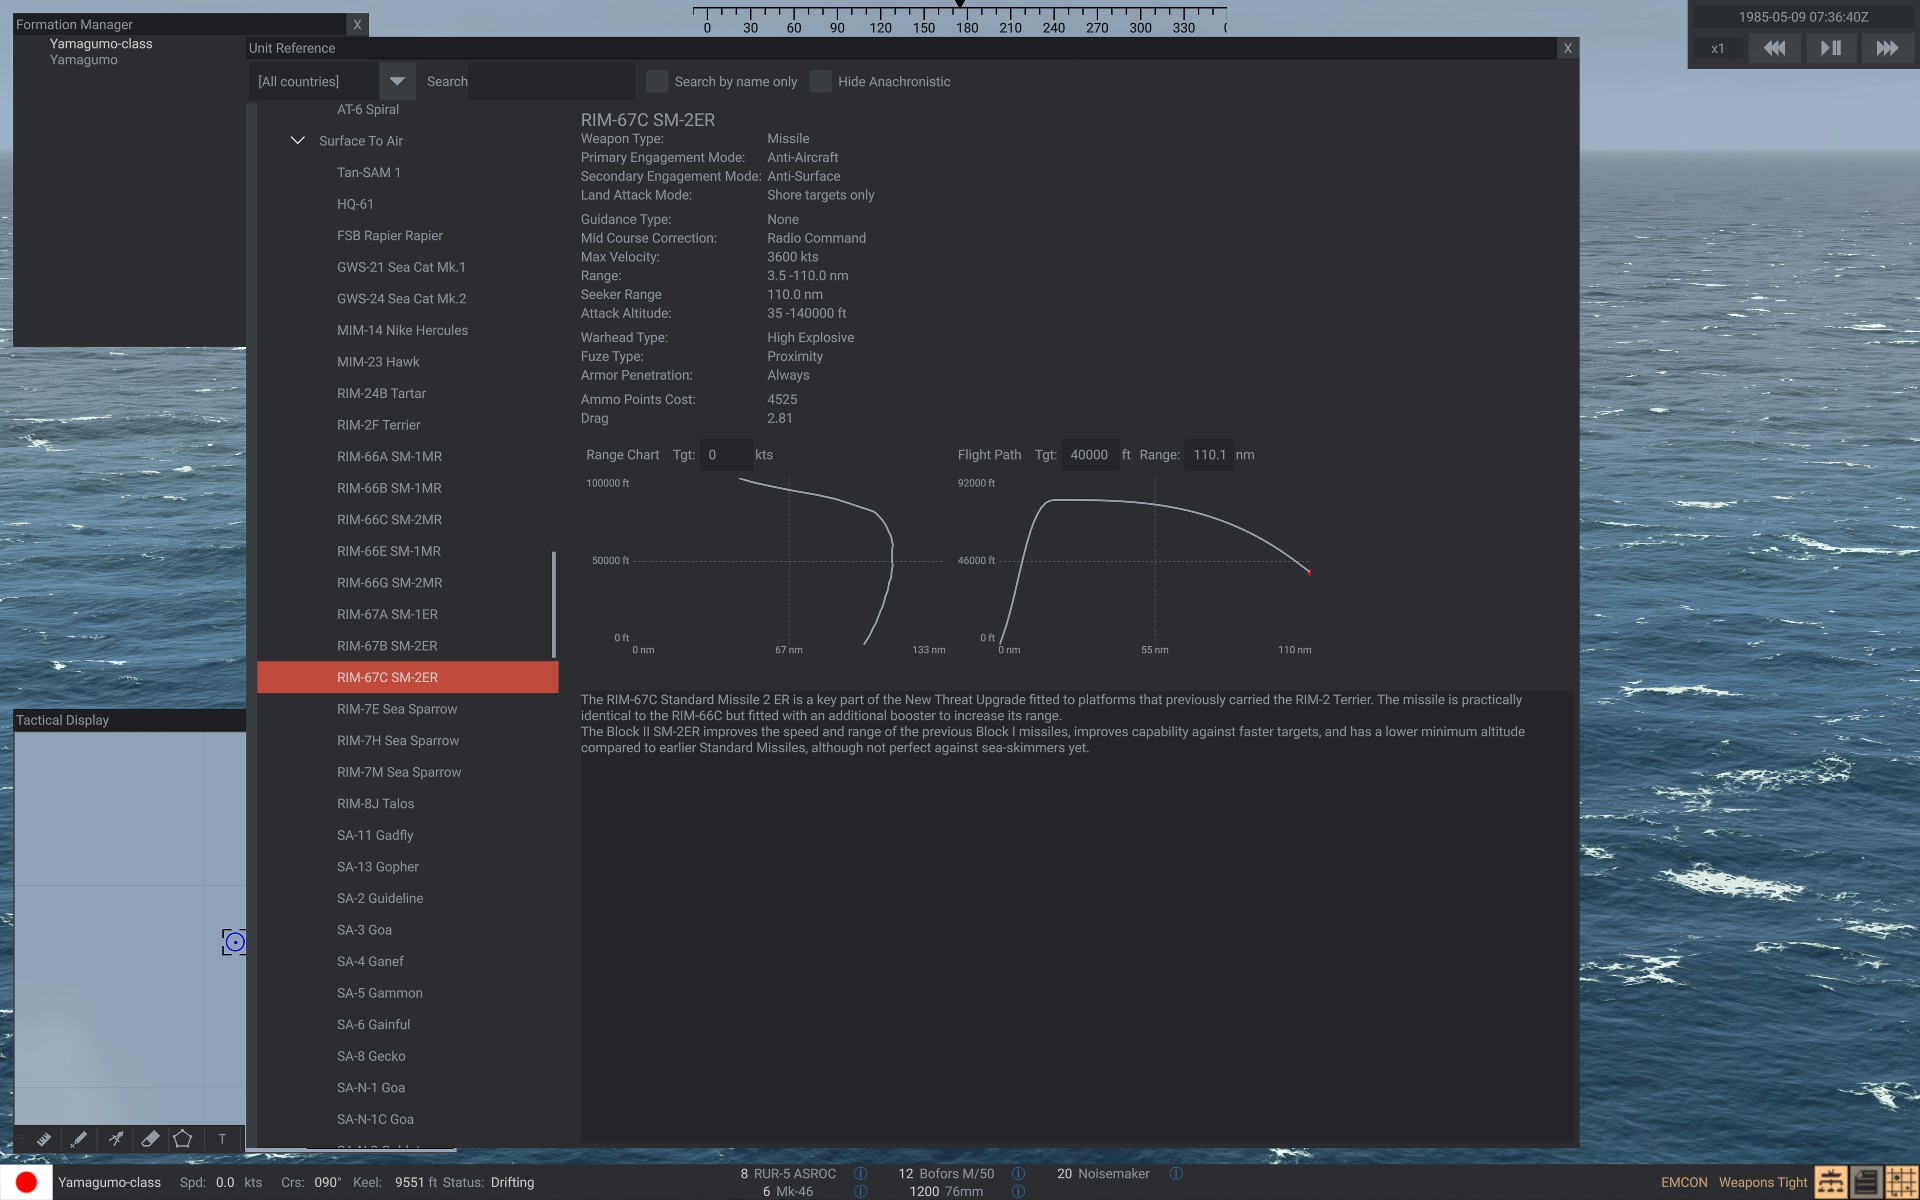Select SA-11 Gadfly entry
The width and height of the screenshot is (1920, 1200).
(374, 836)
